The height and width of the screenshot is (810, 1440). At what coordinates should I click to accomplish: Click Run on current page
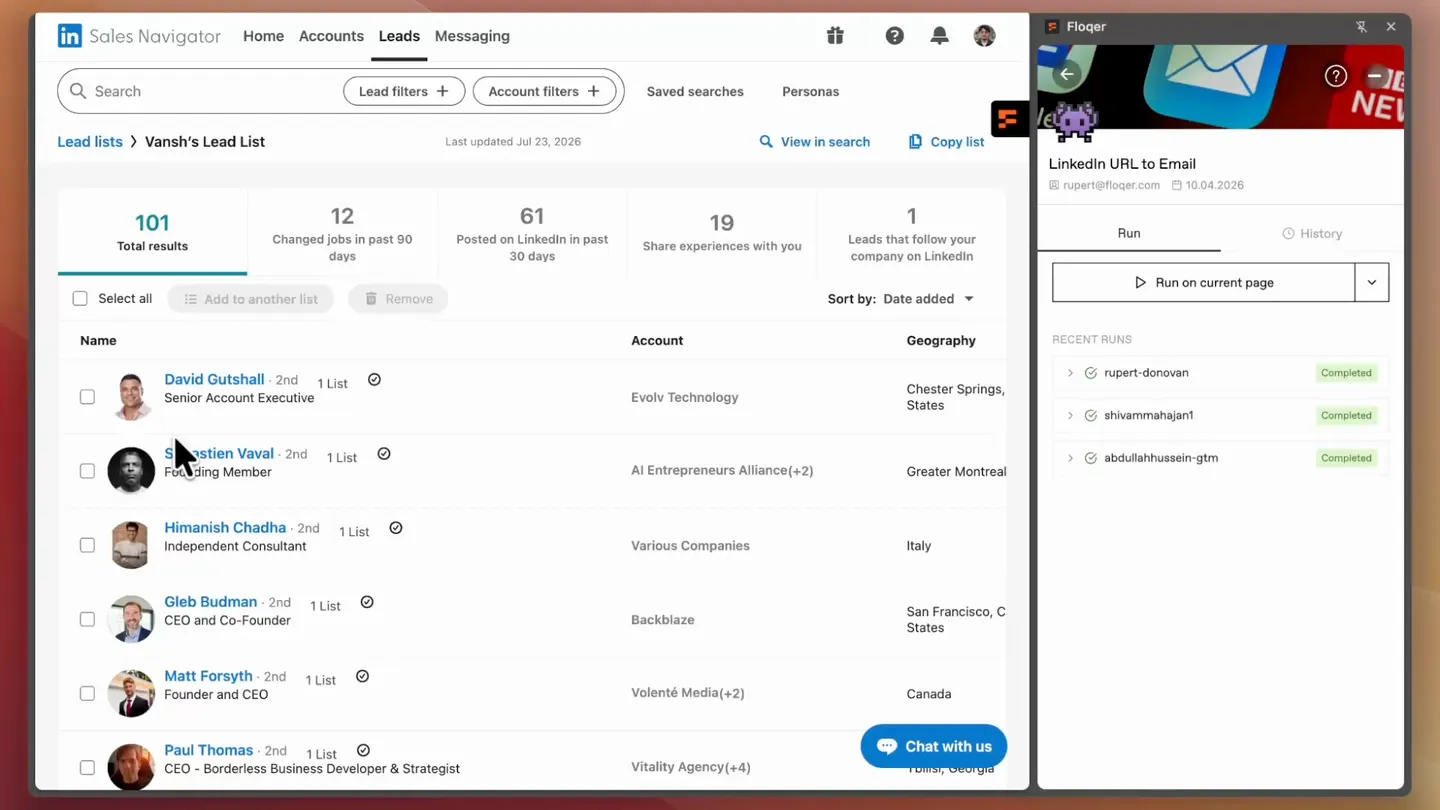tap(1204, 283)
